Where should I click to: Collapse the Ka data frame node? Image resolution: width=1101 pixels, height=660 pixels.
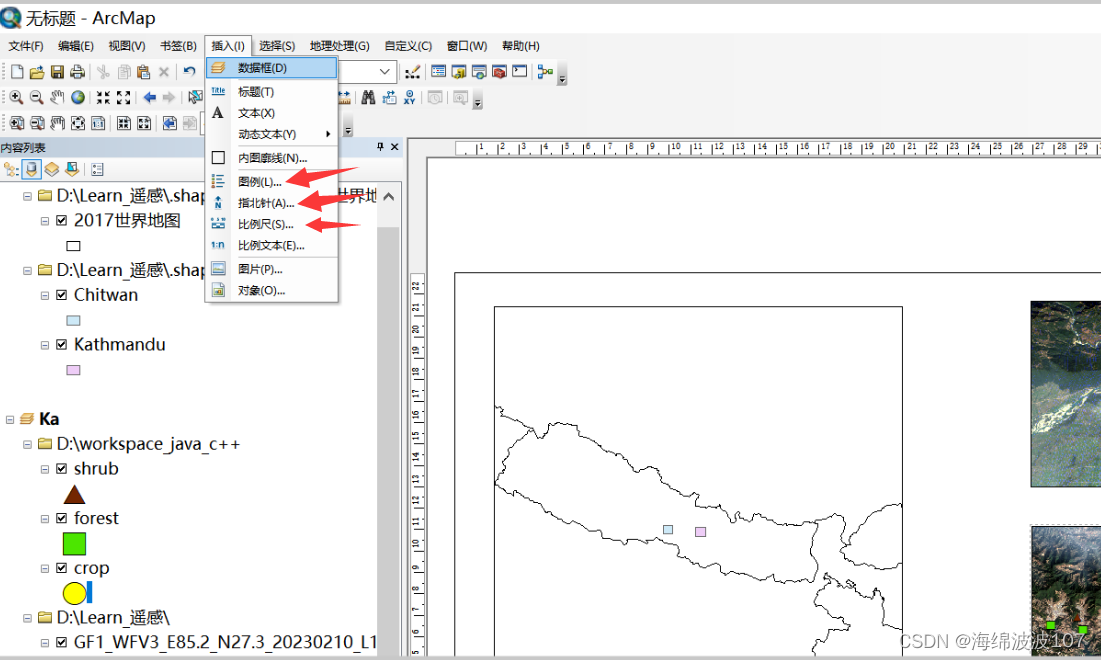point(10,419)
